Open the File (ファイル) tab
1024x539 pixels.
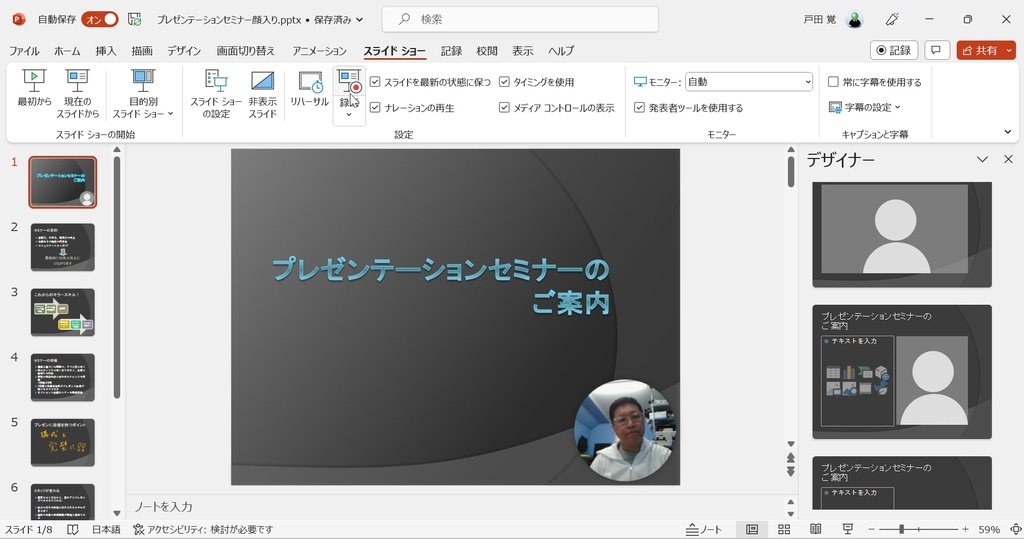(24, 51)
